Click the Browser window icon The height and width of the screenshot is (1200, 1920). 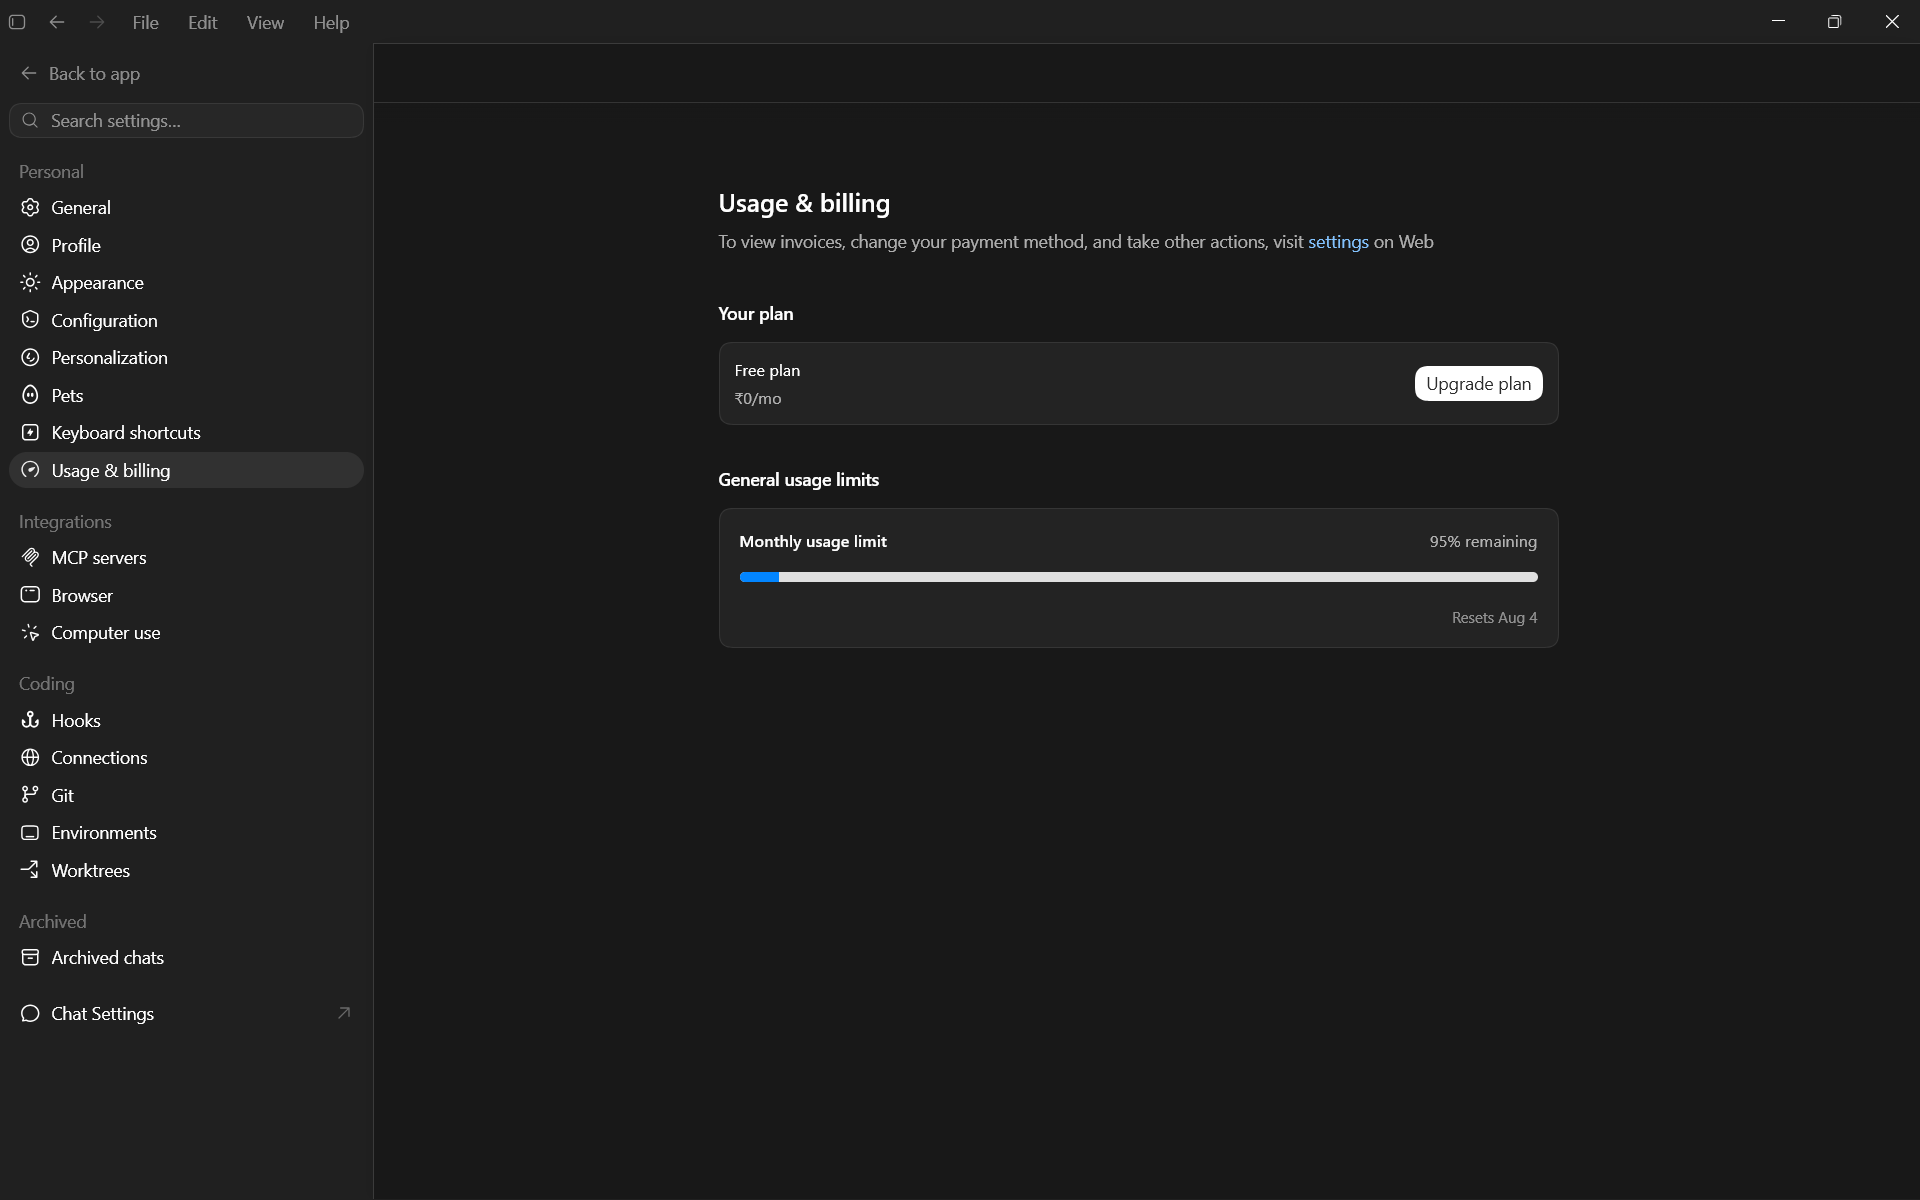31,595
